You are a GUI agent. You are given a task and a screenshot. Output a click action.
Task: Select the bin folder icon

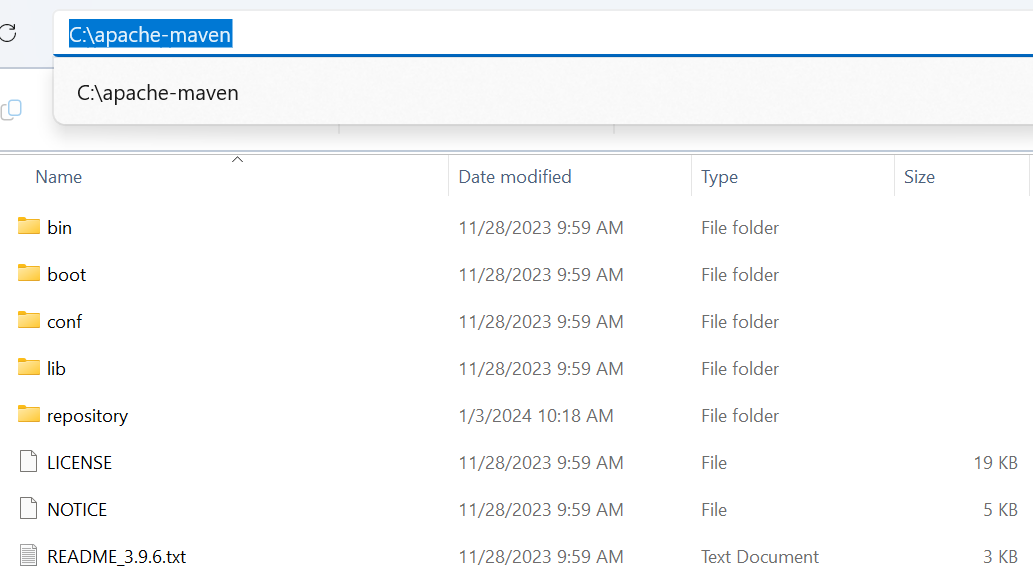point(28,226)
